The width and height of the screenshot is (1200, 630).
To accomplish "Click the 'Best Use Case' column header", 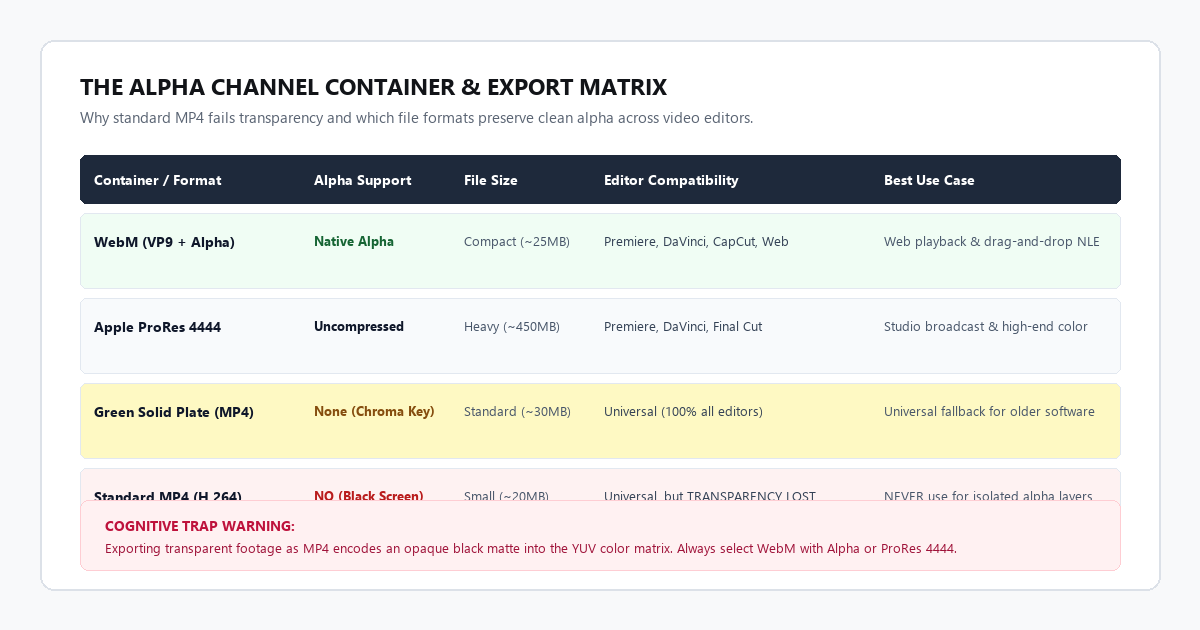I will pyautogui.click(x=929, y=180).
